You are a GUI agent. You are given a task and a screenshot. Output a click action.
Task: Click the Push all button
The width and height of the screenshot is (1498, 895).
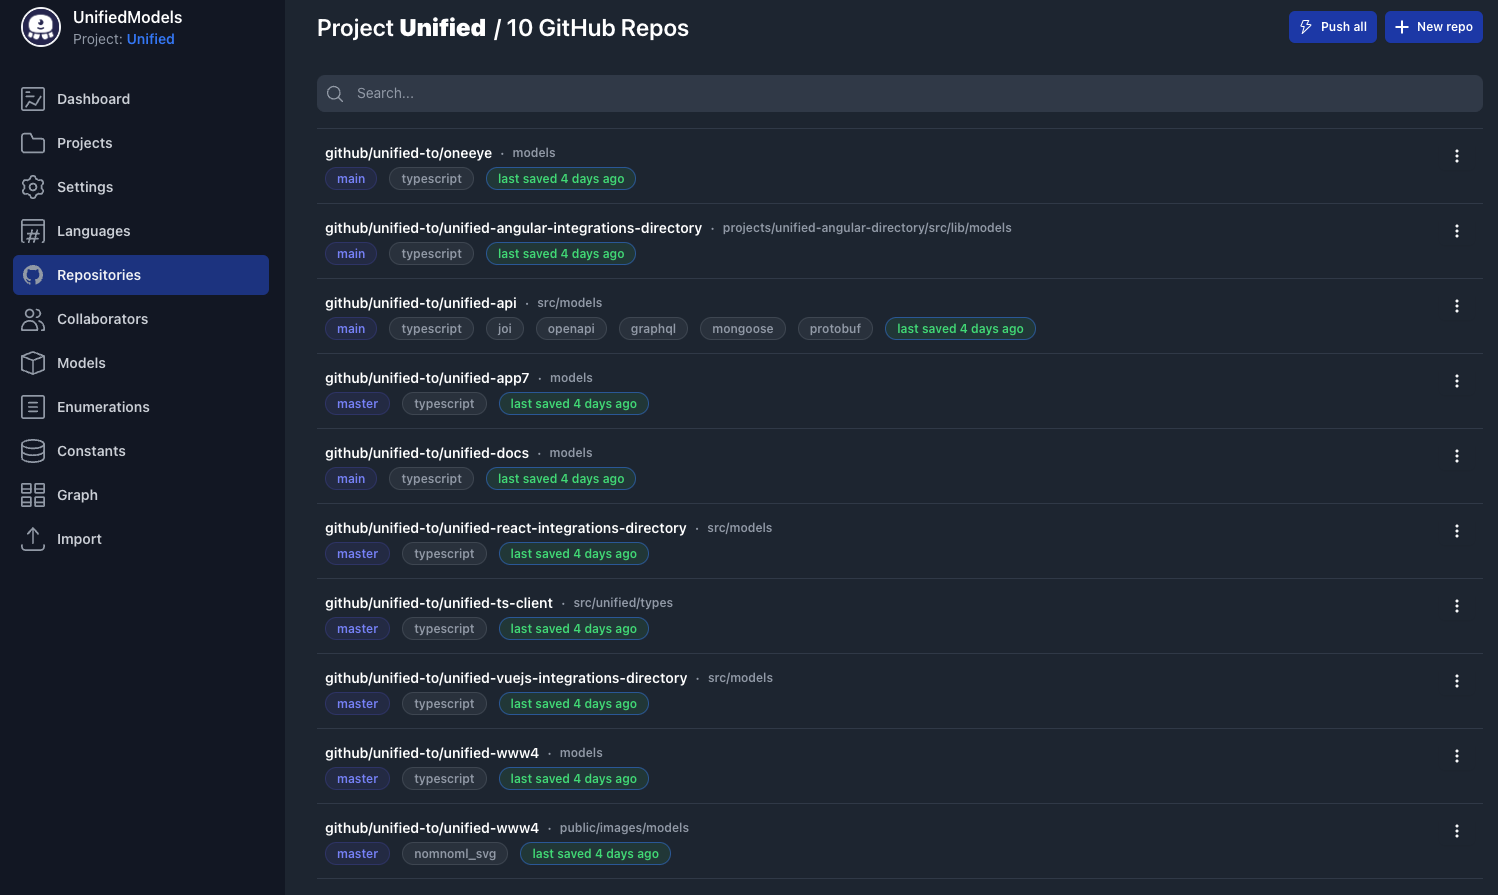pos(1332,27)
